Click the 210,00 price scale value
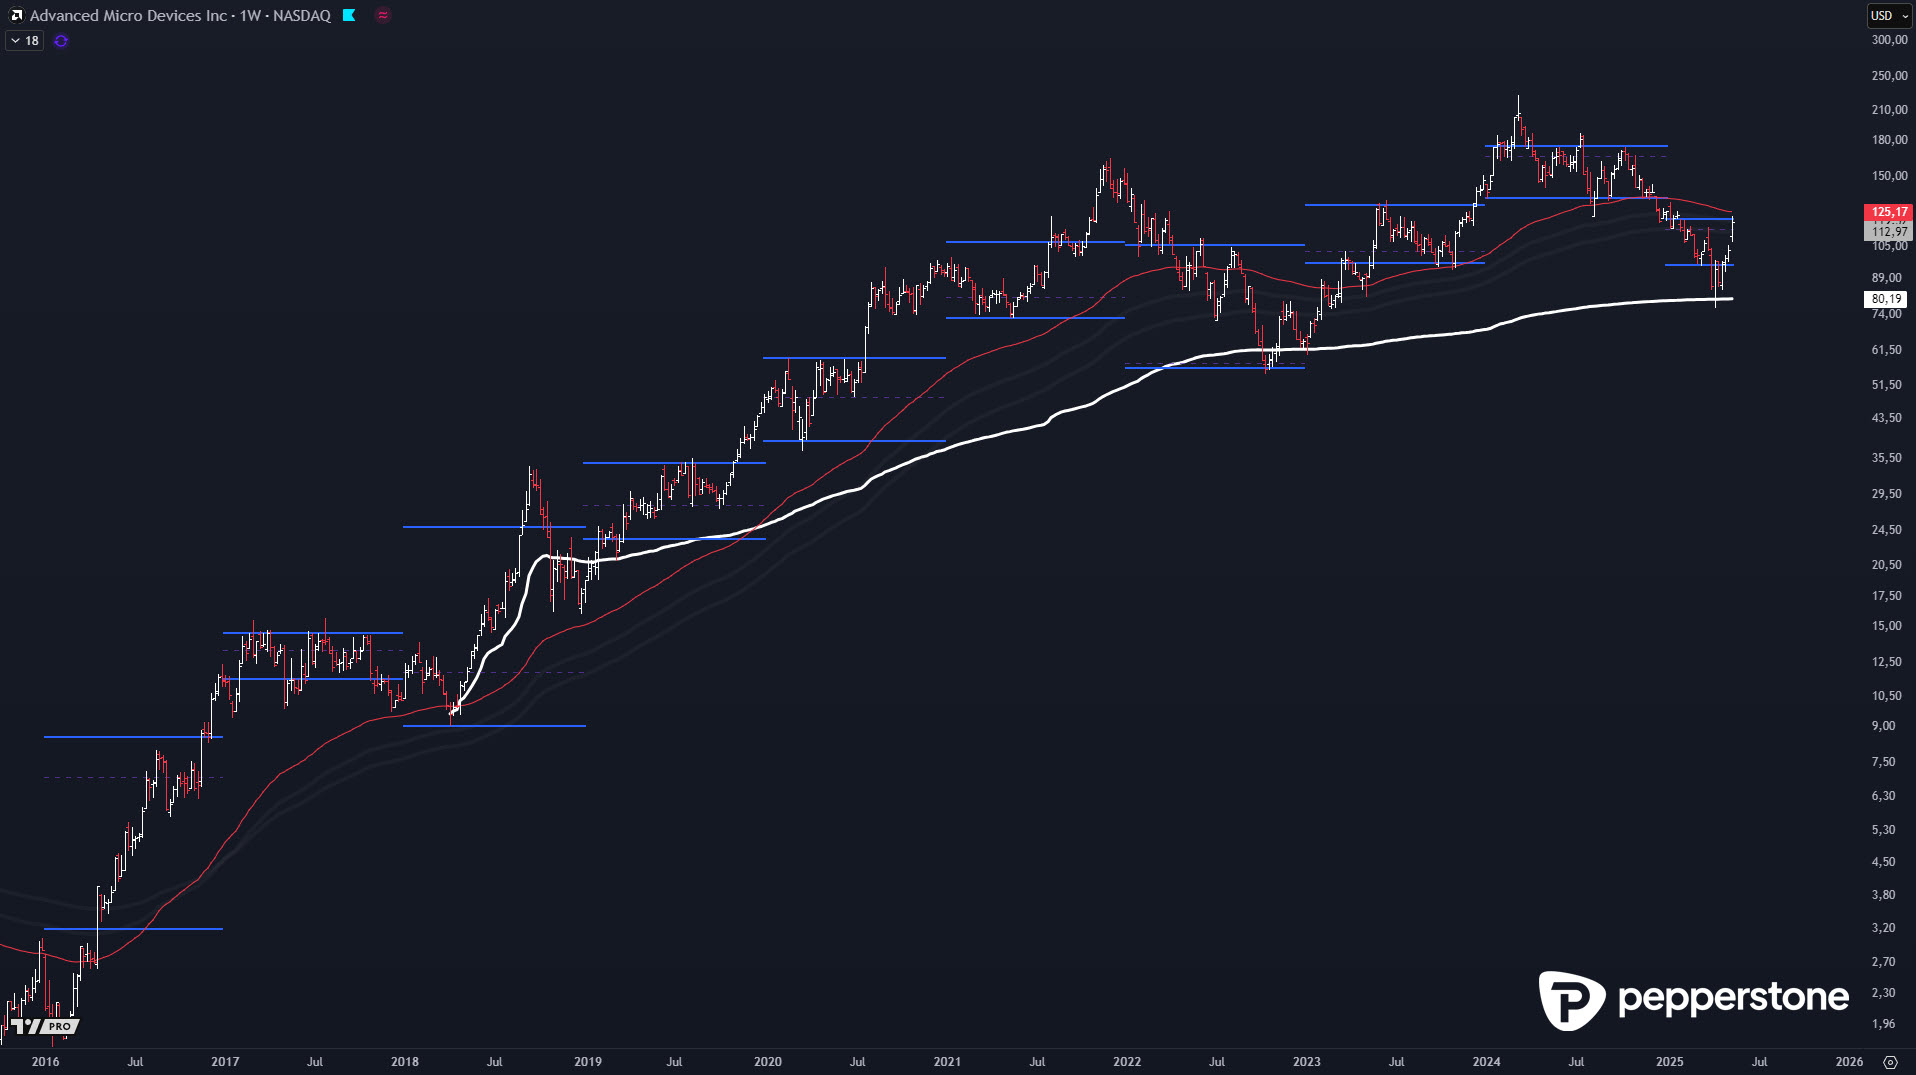 pyautogui.click(x=1889, y=110)
